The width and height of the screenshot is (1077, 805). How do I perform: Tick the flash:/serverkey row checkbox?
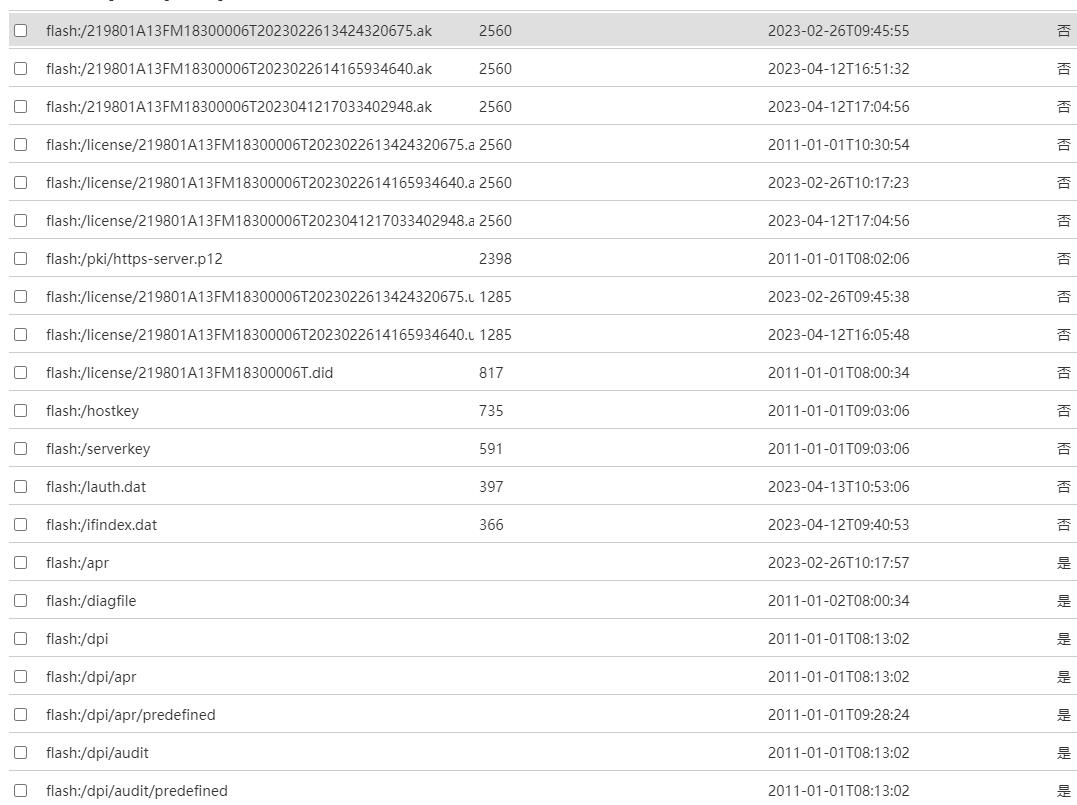pos(20,449)
